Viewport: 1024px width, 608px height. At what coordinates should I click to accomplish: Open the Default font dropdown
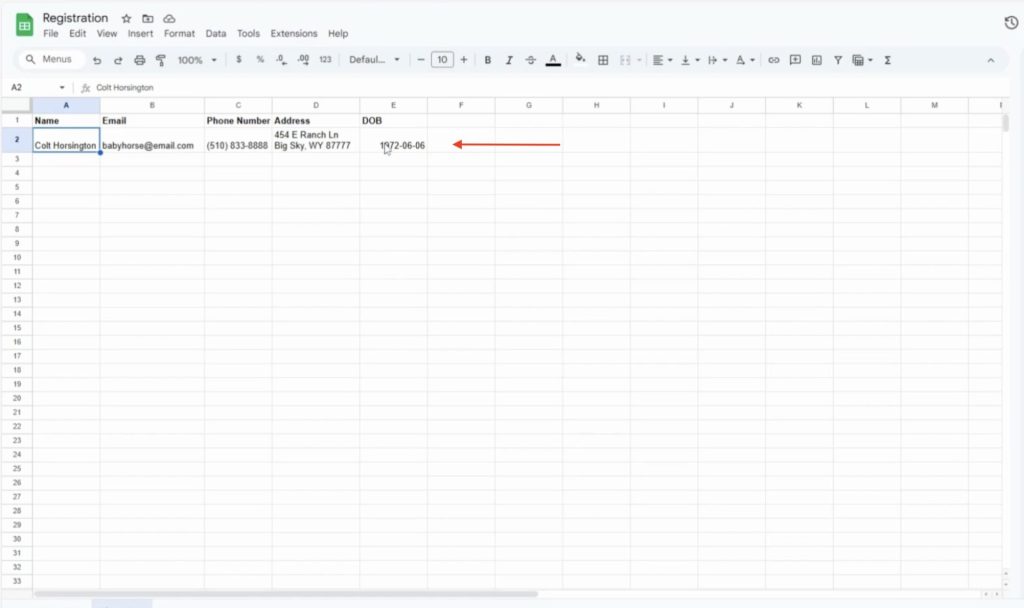pos(374,59)
